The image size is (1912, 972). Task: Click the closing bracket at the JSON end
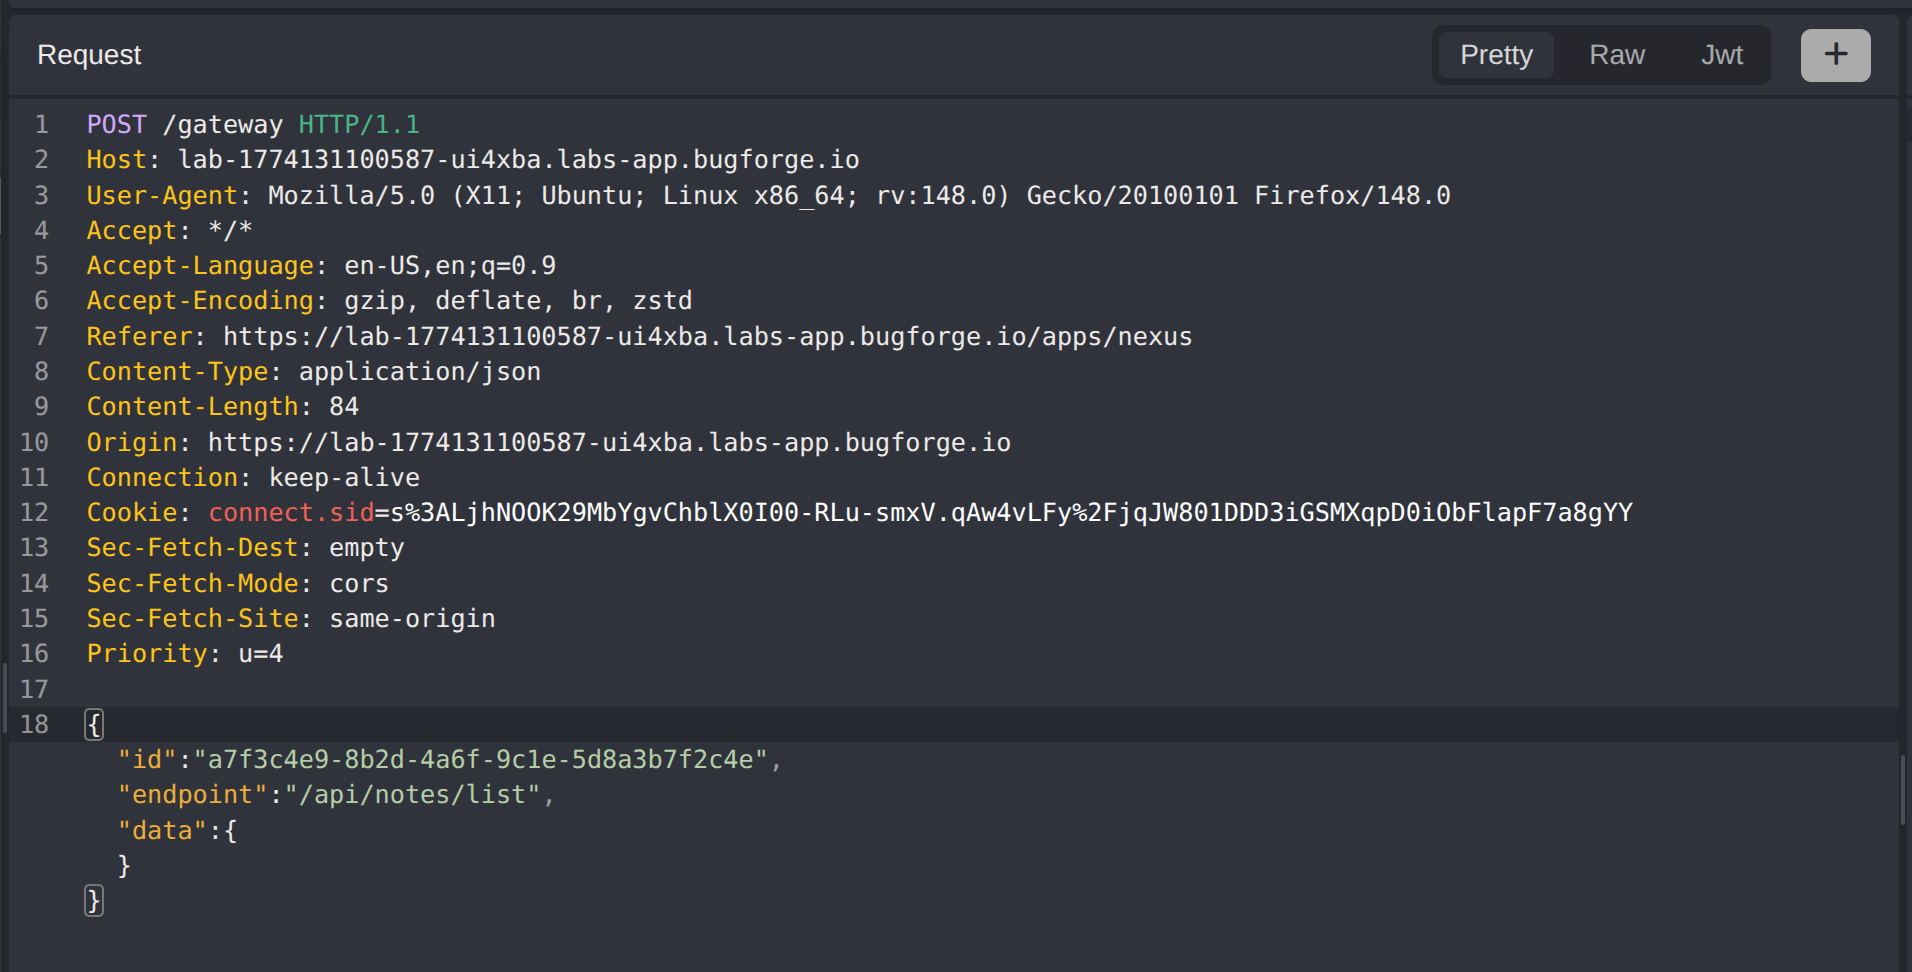coord(94,901)
